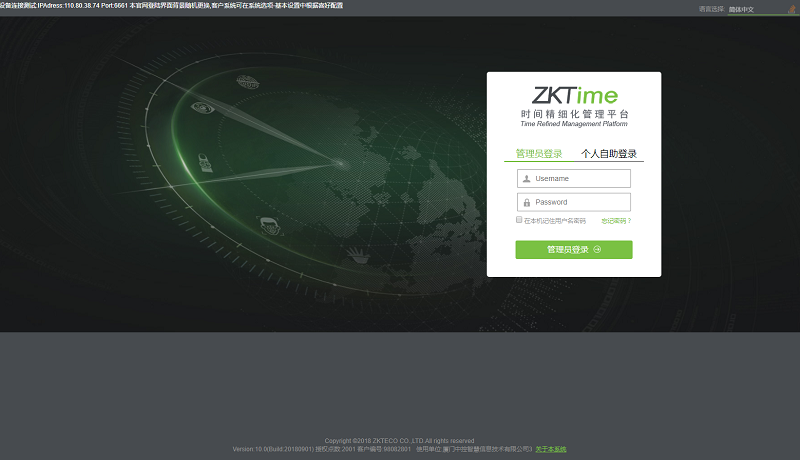Click the green 管理员登录 login button
Screen dimensions: 800x460
click(574, 249)
